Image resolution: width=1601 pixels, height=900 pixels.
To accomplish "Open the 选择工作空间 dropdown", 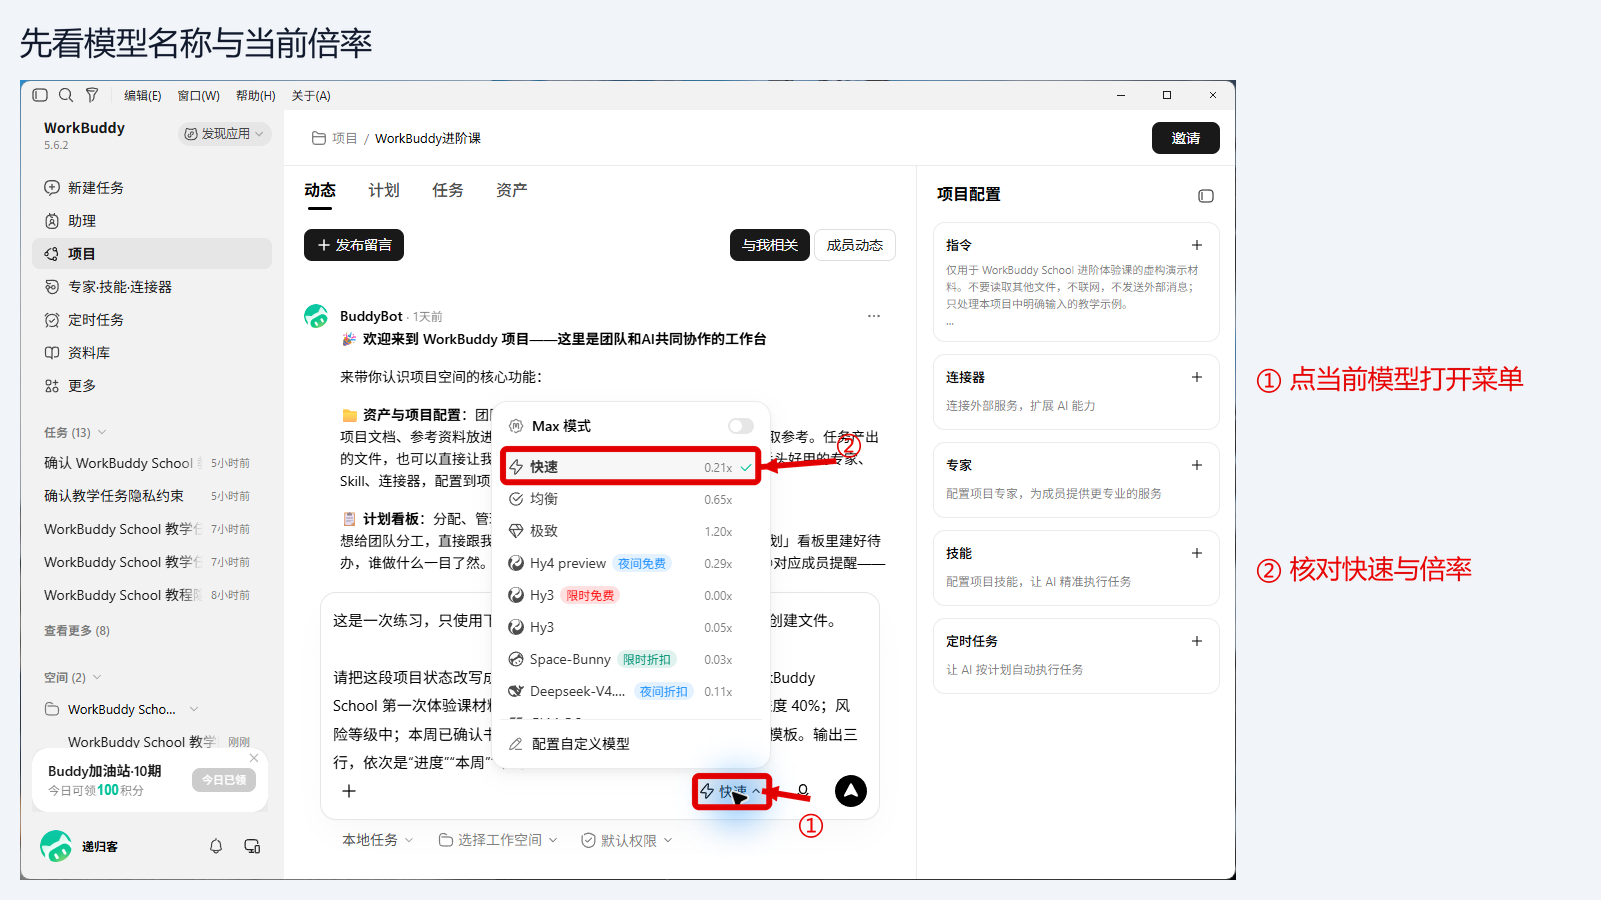I will click(x=498, y=840).
